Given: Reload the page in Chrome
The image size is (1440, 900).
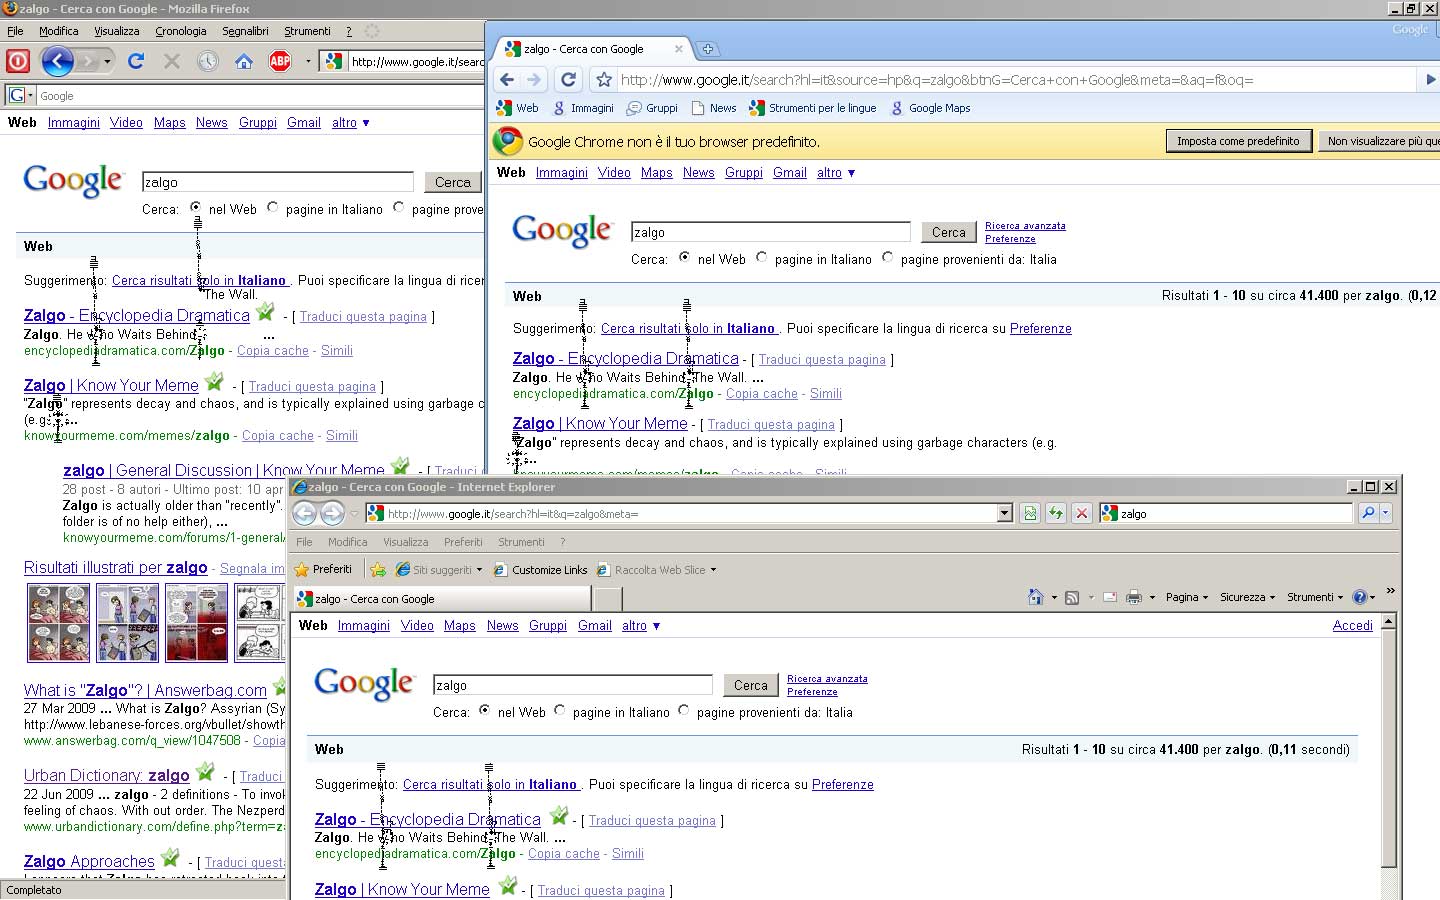Looking at the screenshot, I should pyautogui.click(x=568, y=80).
